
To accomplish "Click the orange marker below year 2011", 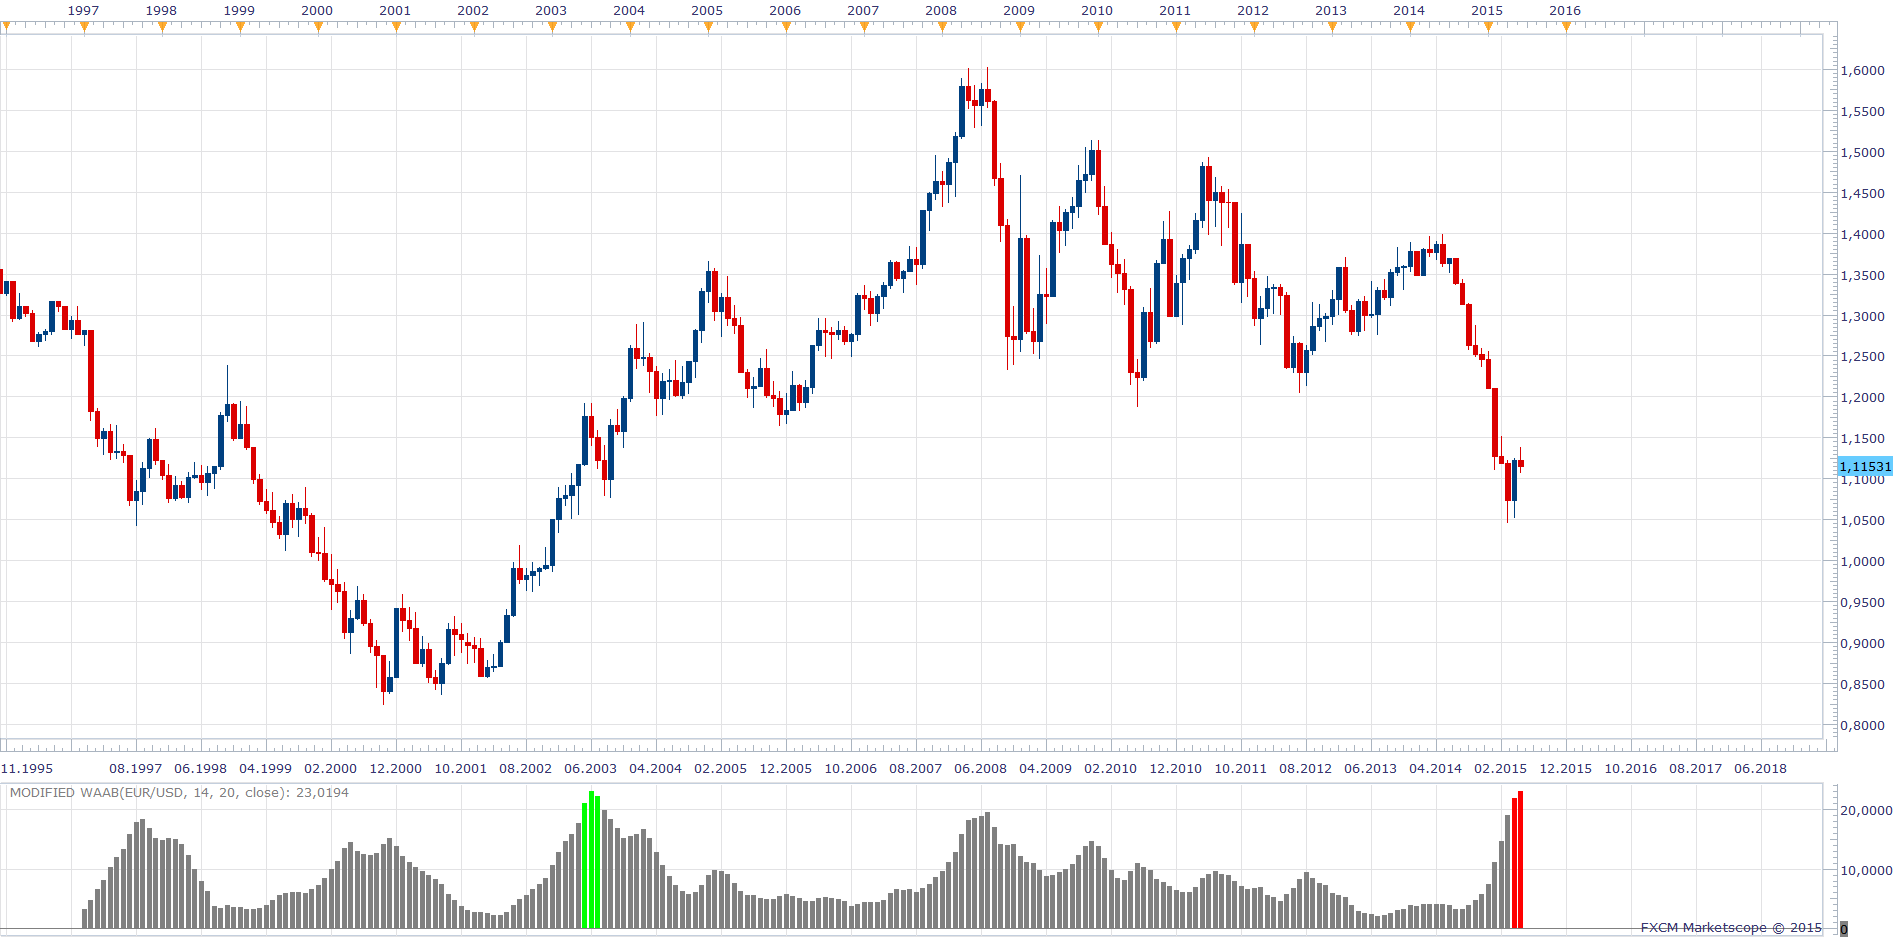I will coord(1177,27).
